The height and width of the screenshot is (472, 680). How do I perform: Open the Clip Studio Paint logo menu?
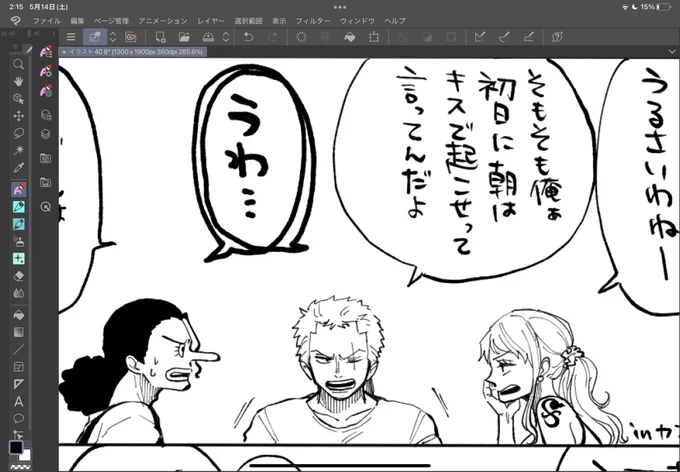click(x=15, y=20)
